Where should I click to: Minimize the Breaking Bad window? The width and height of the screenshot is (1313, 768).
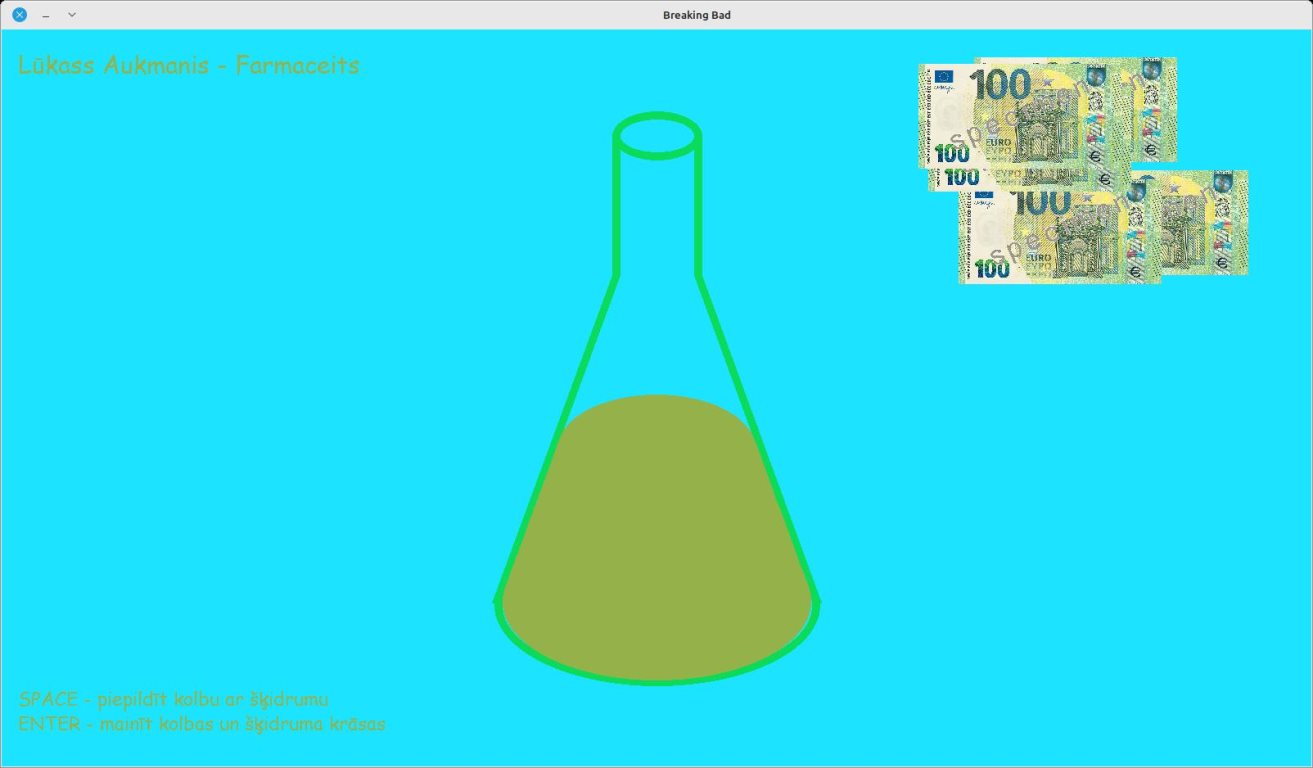[x=46, y=15]
